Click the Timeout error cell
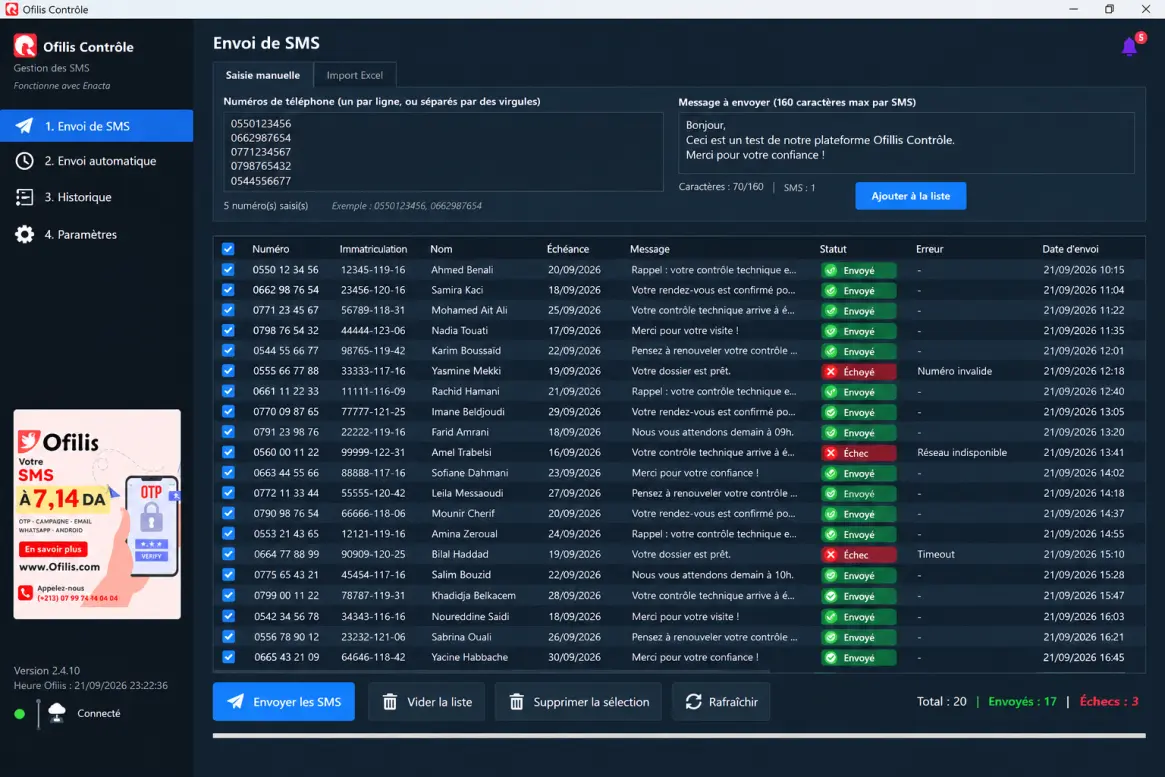The width and height of the screenshot is (1165, 777). tap(936, 553)
